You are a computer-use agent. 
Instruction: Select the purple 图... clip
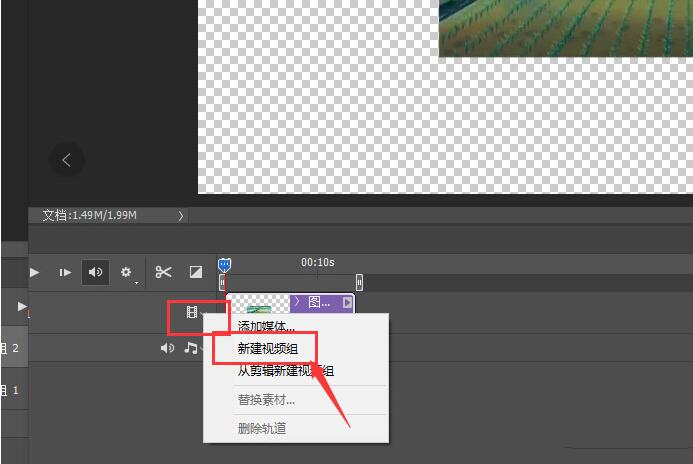(x=322, y=303)
